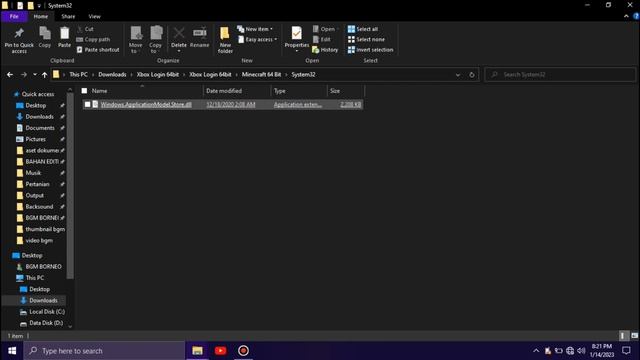640x360 pixels.
Task: Click the navigation pane scrollbar
Action: coord(70,186)
